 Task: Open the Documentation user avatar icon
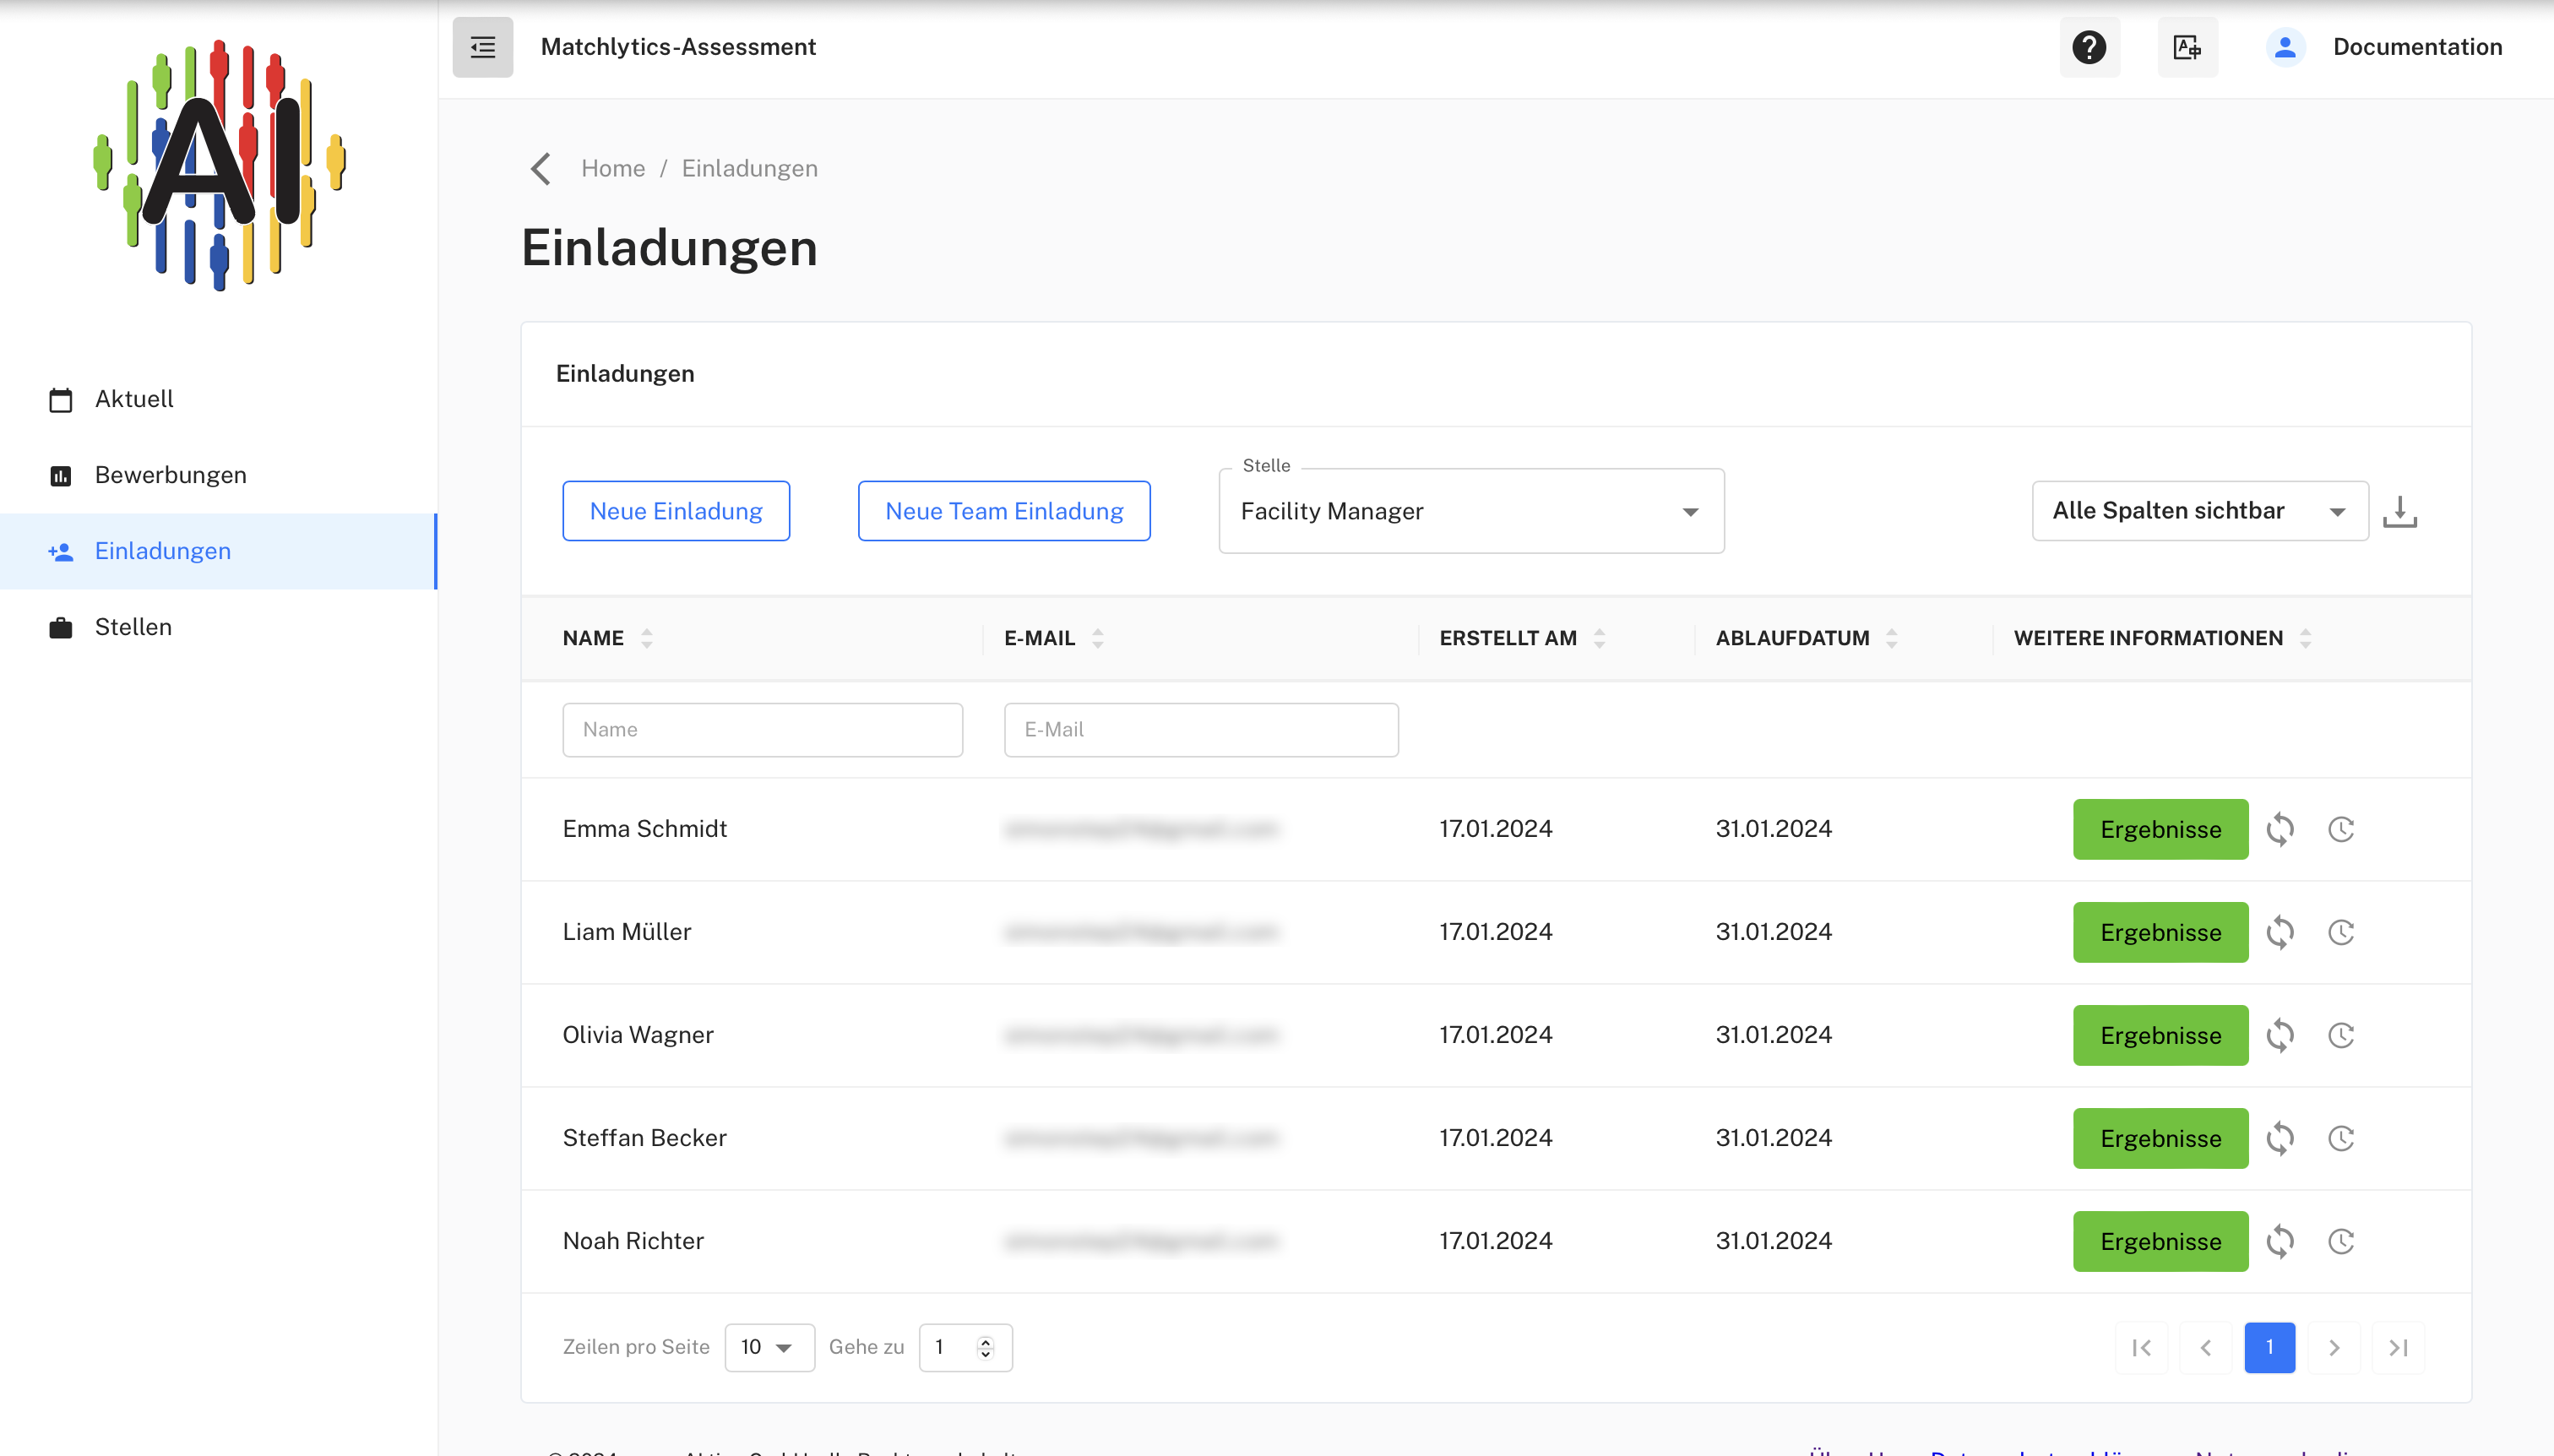click(2285, 47)
